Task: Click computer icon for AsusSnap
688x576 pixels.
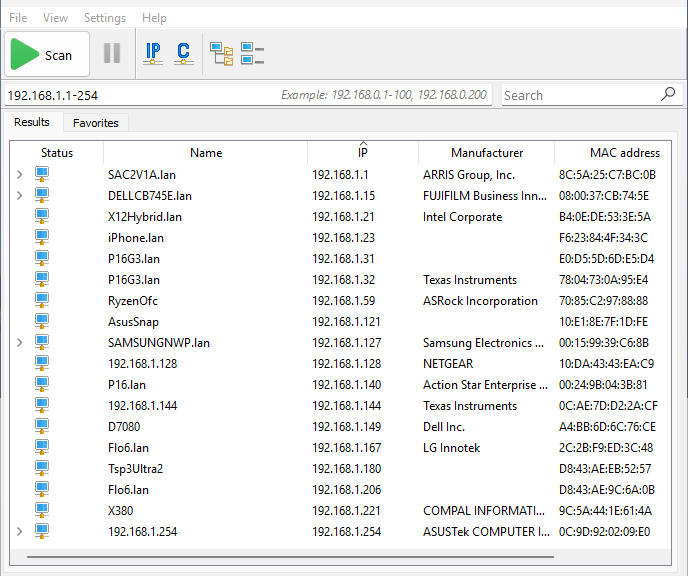Action: pos(42,322)
